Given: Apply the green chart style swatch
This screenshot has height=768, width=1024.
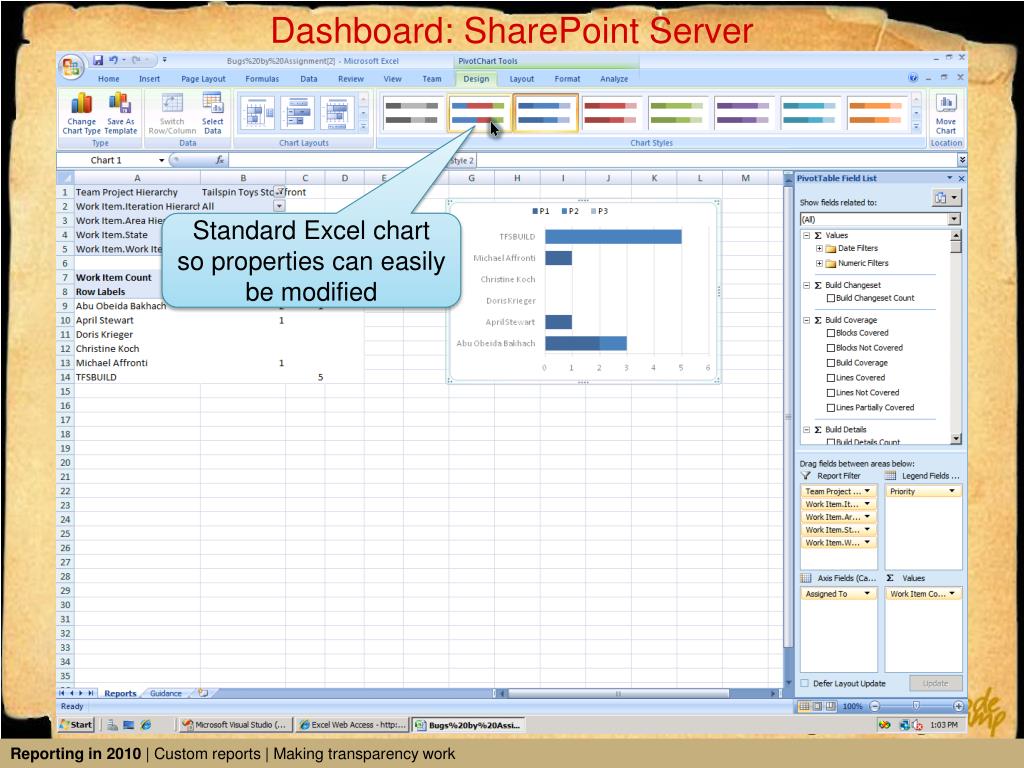Looking at the screenshot, I should point(677,112).
